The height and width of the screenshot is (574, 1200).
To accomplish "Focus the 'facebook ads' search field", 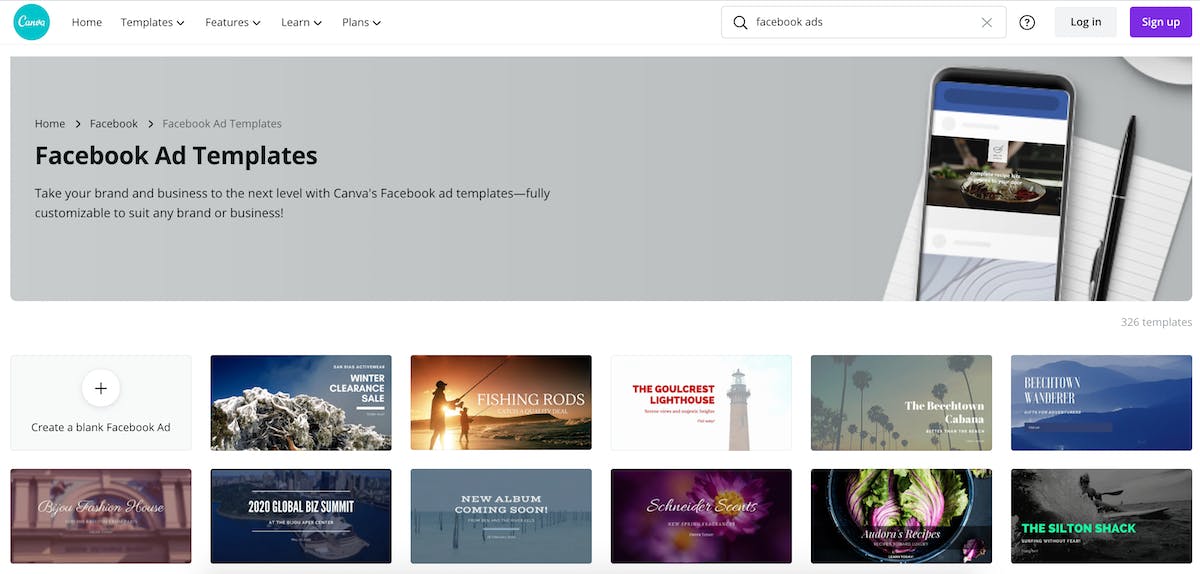I will pos(864,22).
